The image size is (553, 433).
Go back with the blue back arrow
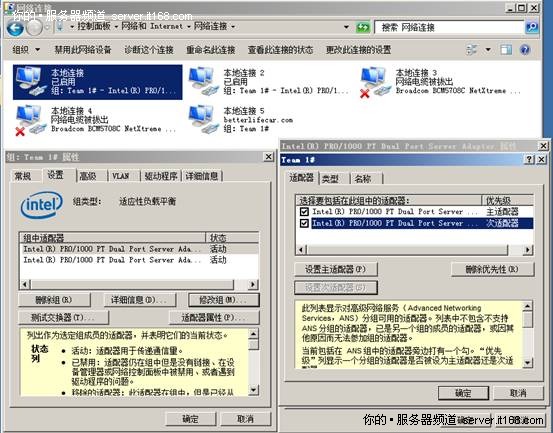click(x=15, y=28)
